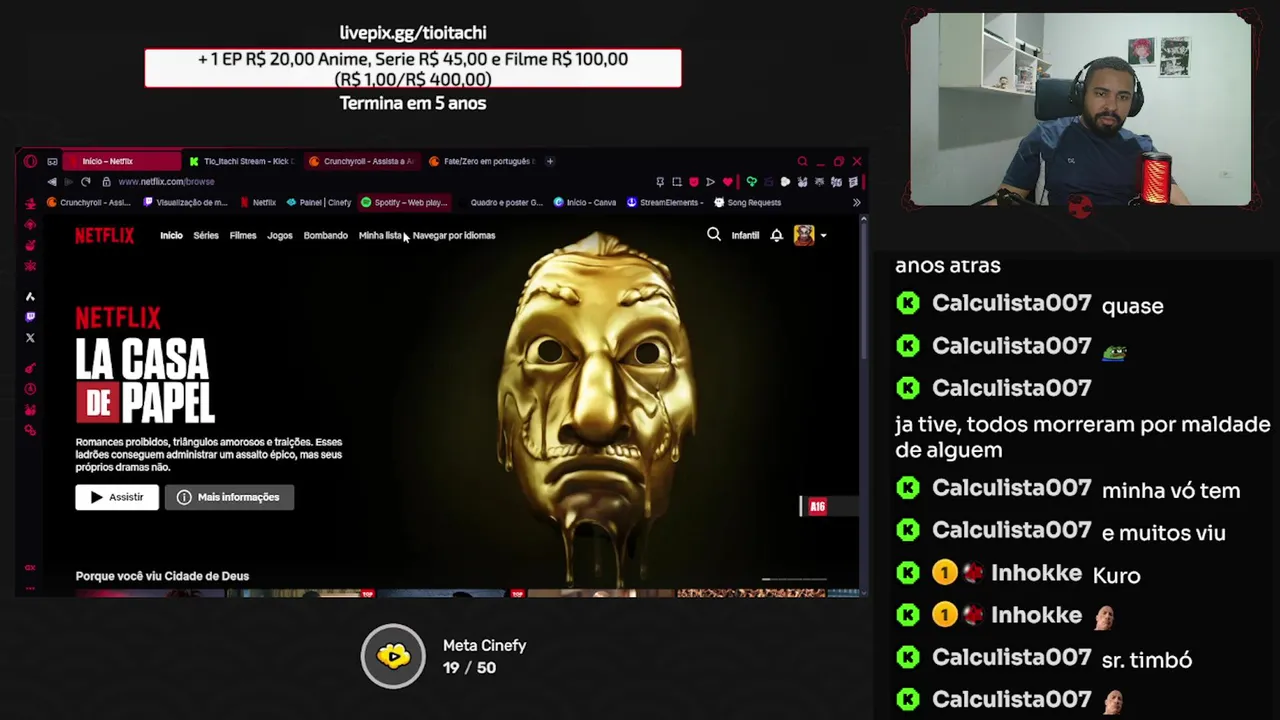Image resolution: width=1280 pixels, height=720 pixels.
Task: Open Painel | Cinefy bookmark
Action: [x=319, y=203]
